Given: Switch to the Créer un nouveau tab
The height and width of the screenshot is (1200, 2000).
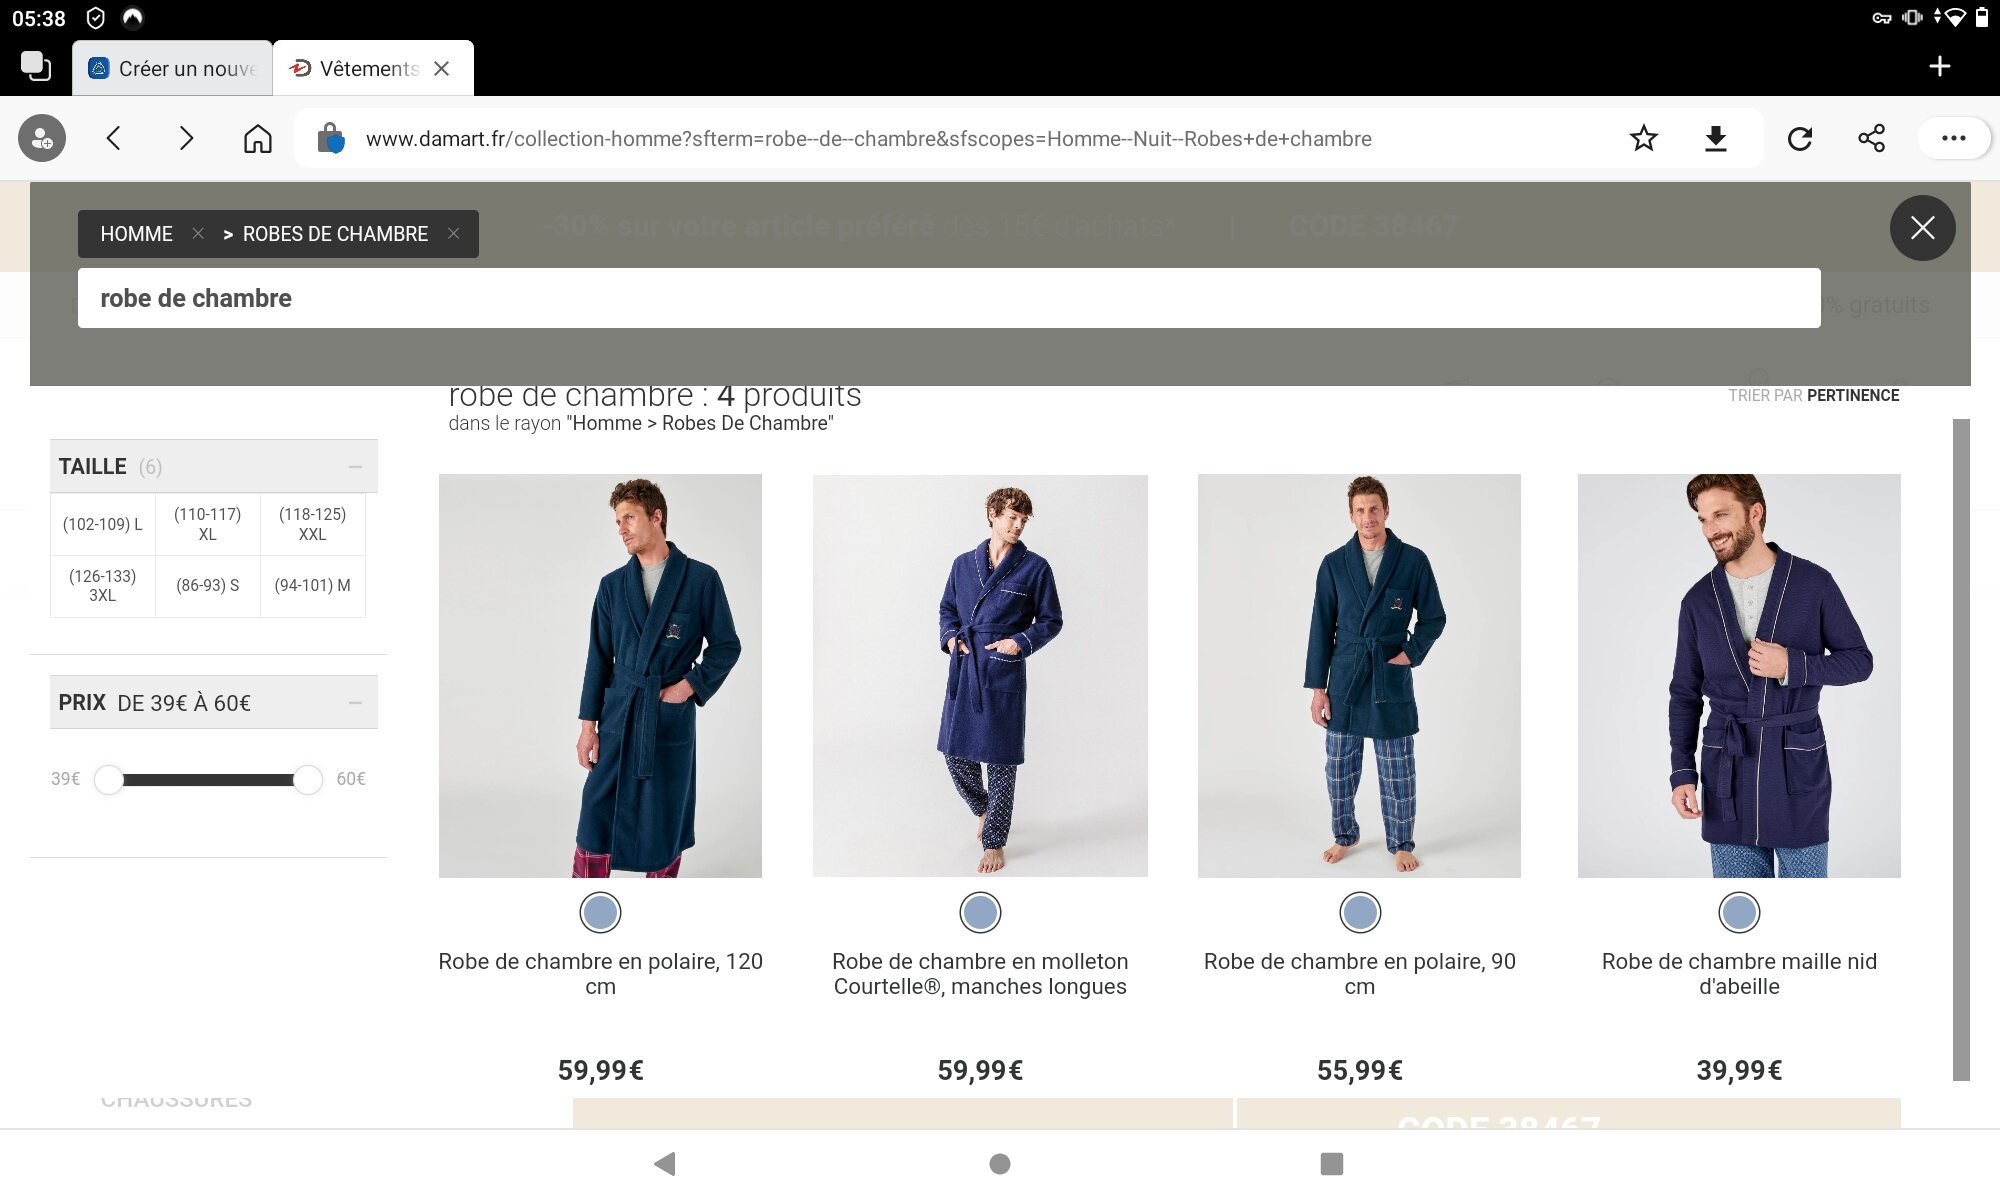Looking at the screenshot, I should coord(172,68).
